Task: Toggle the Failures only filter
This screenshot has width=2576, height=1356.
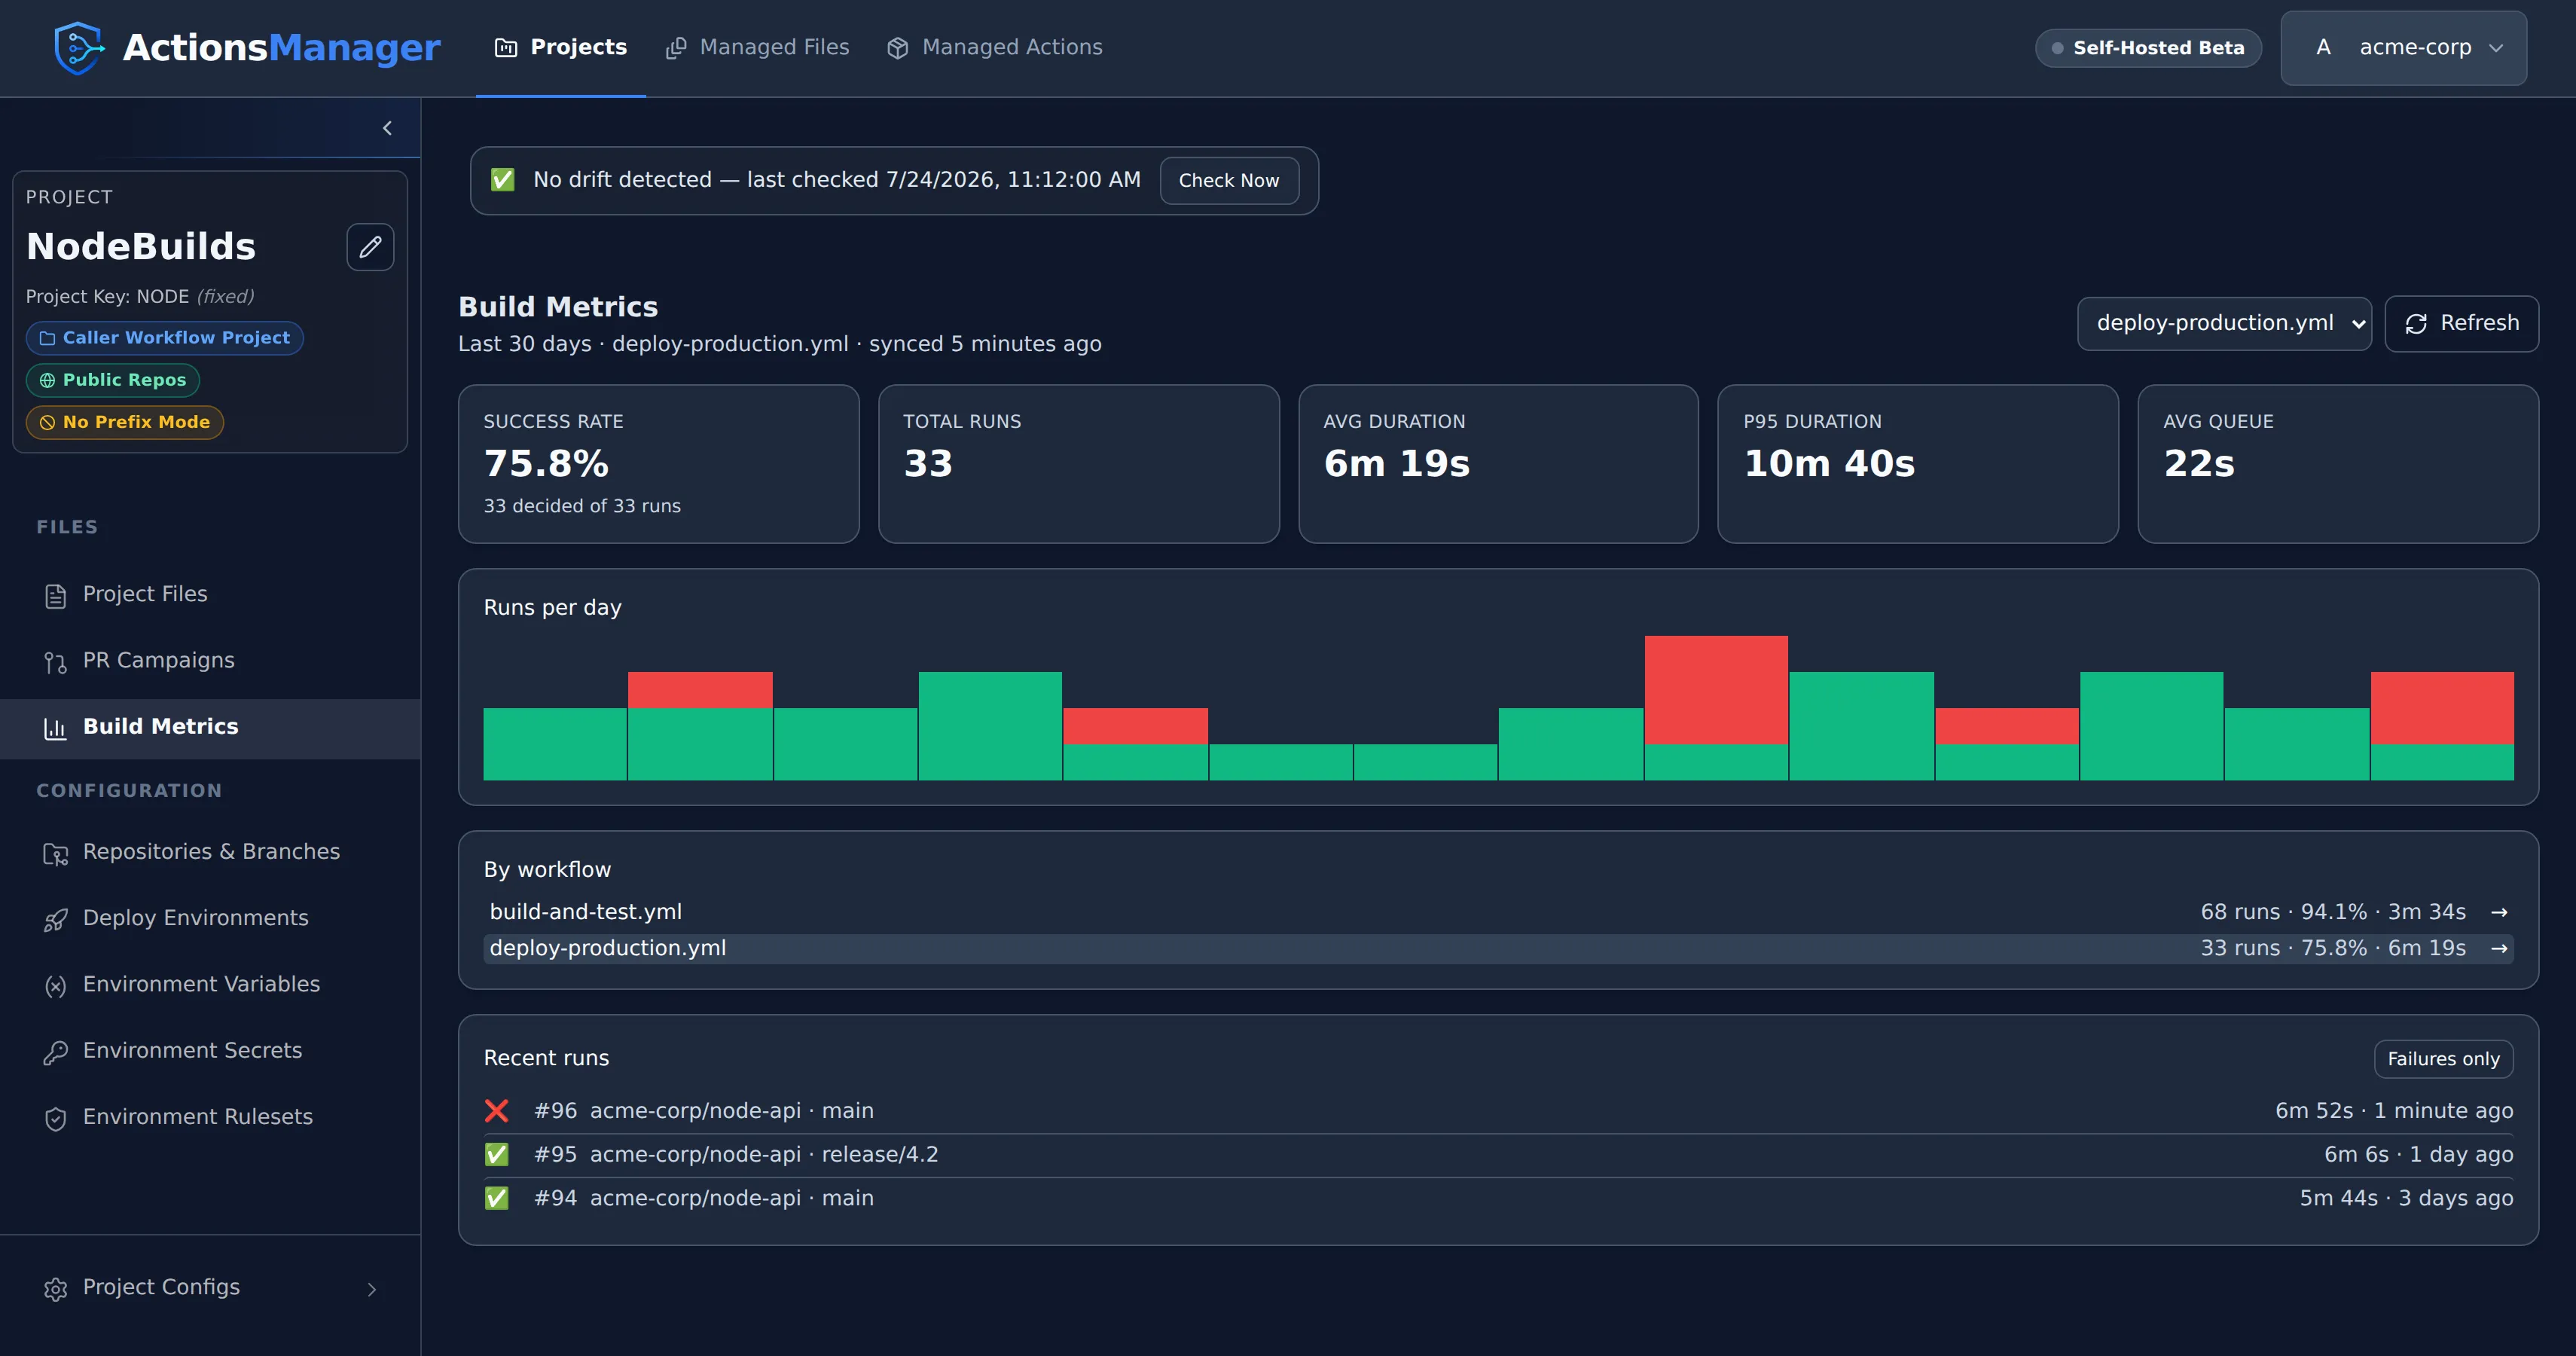Action: tap(2443, 1059)
